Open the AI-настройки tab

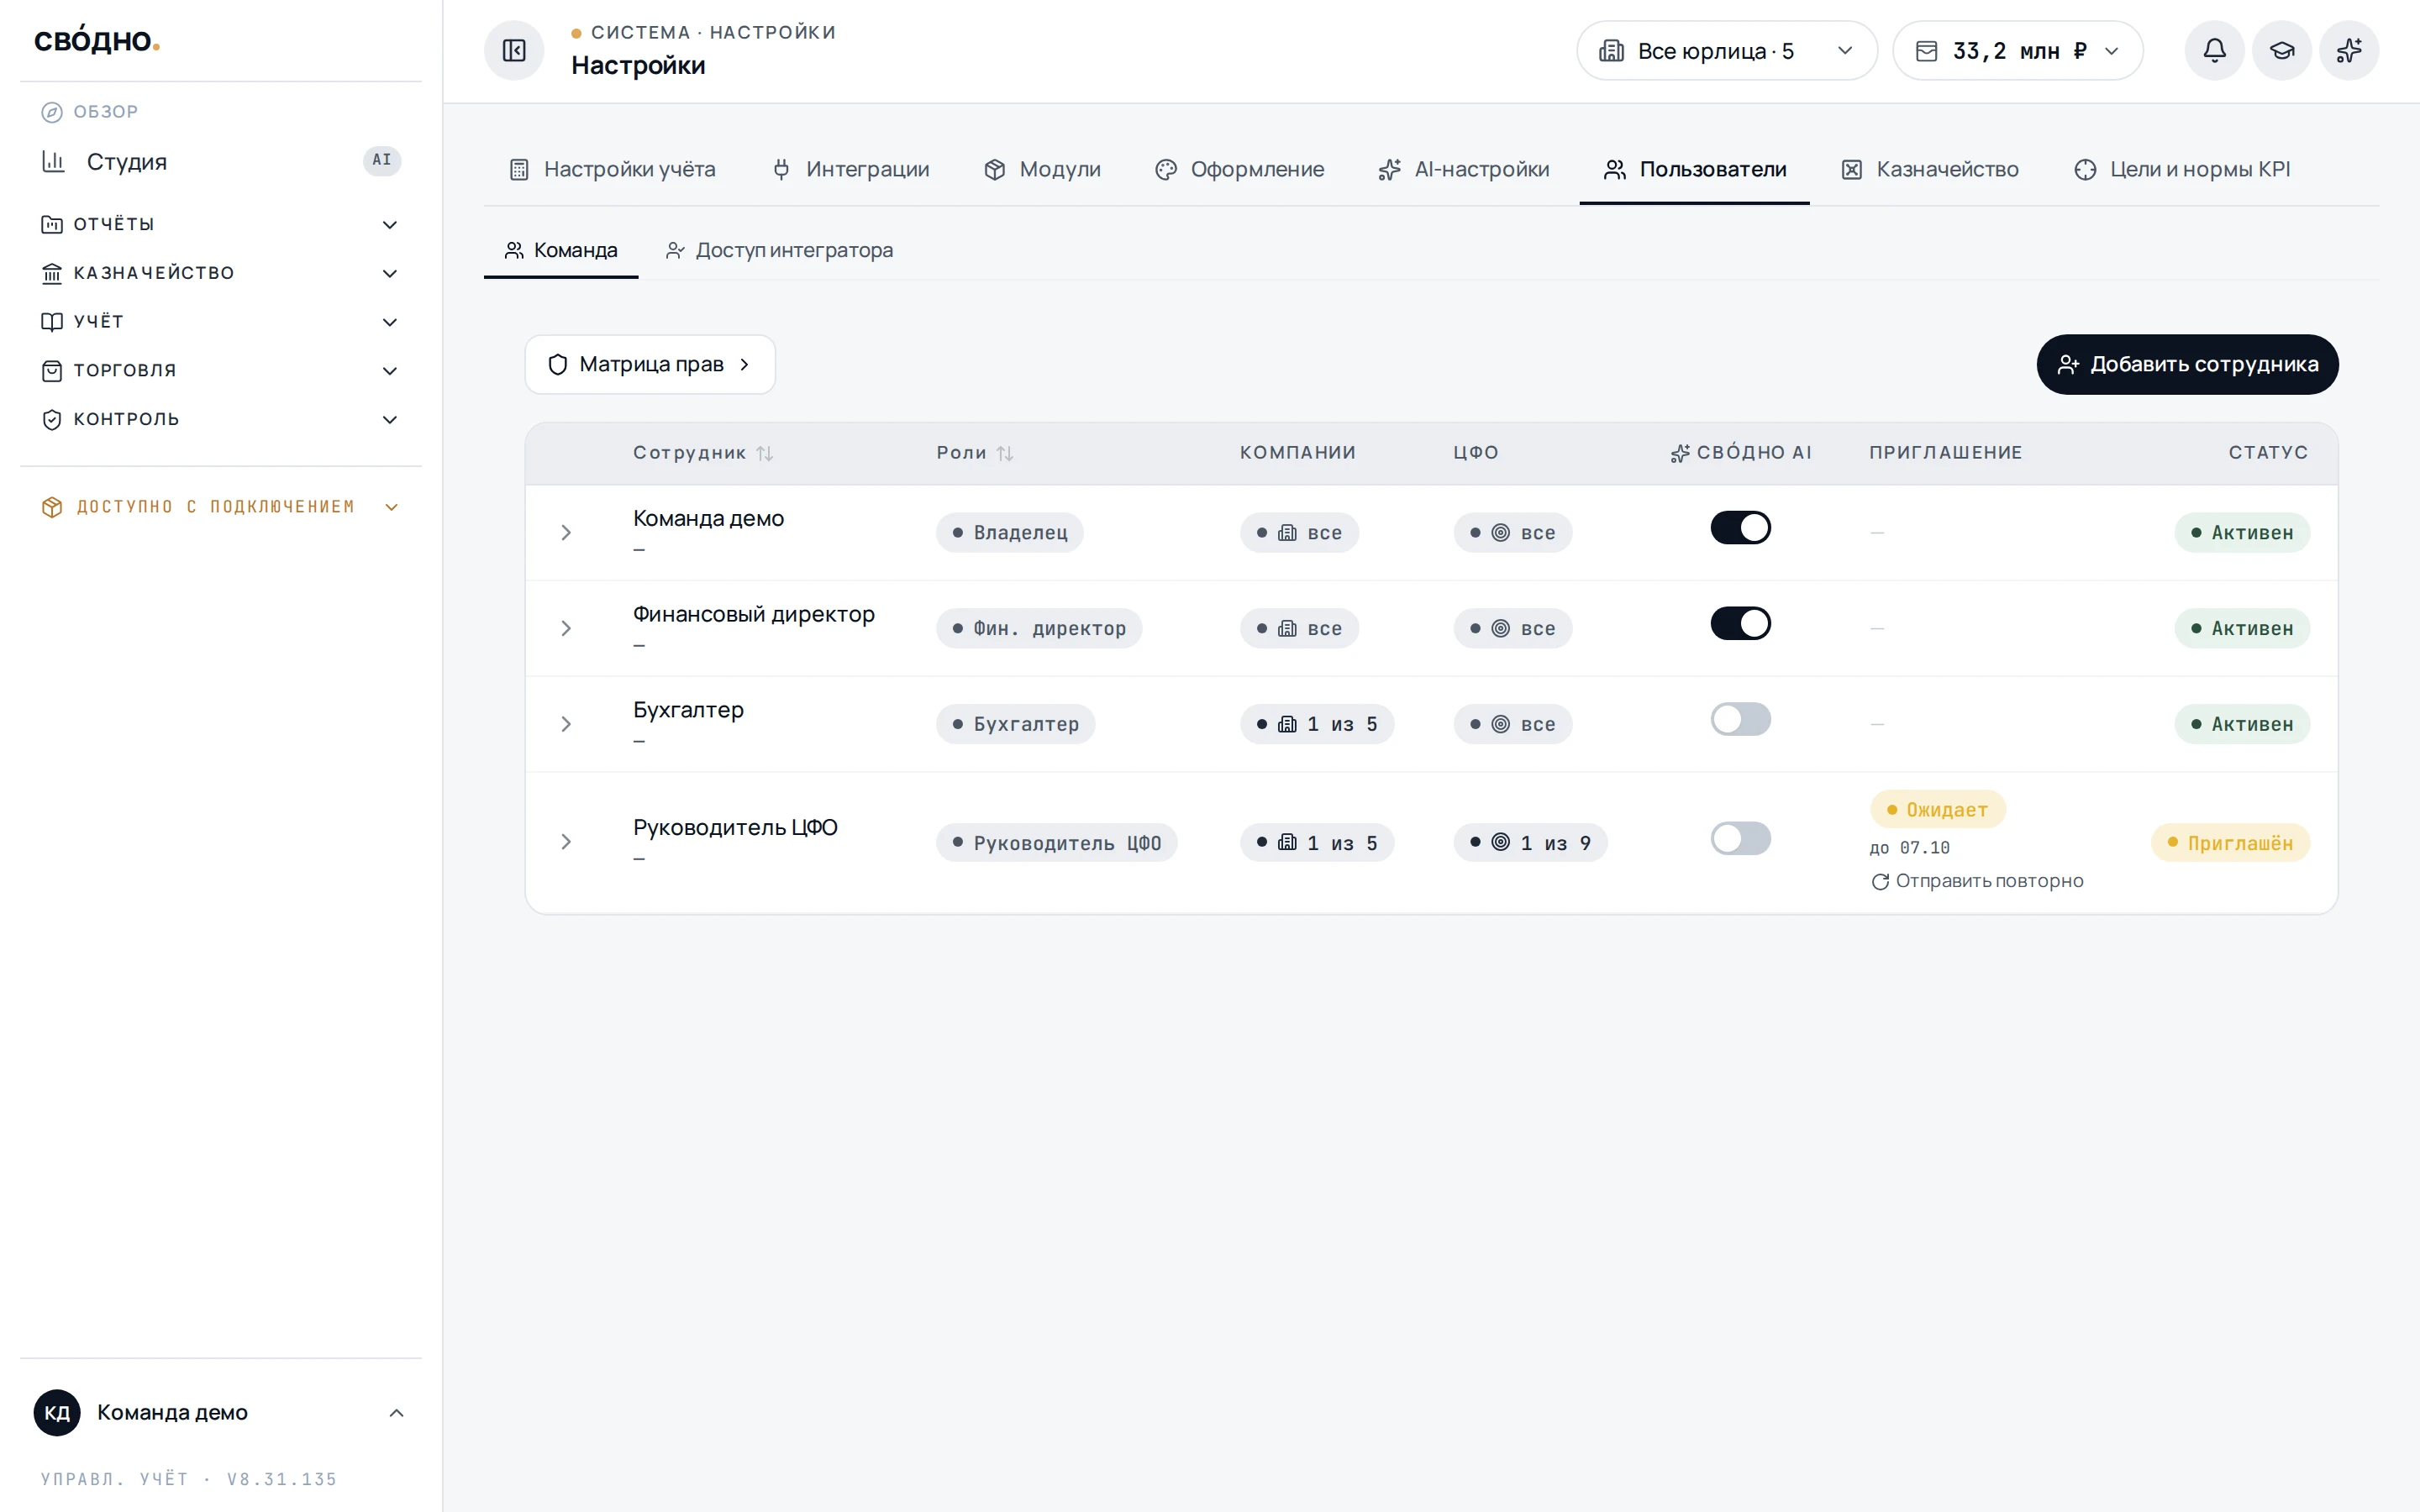tap(1463, 169)
